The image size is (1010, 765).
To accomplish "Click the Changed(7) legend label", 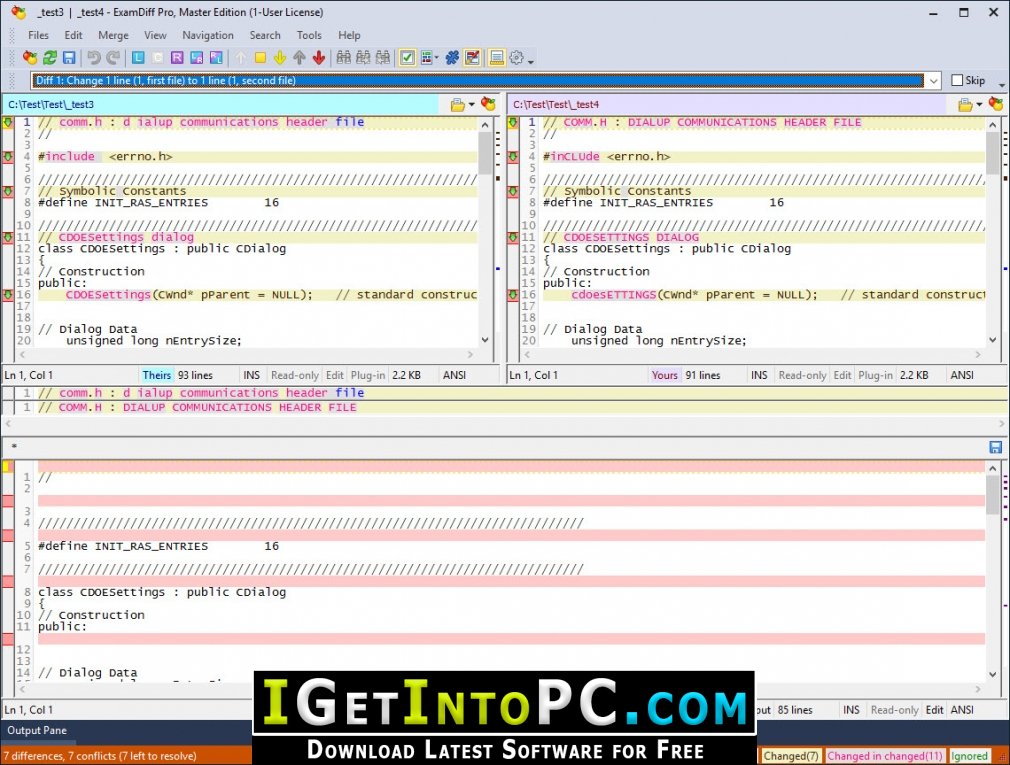I will coord(790,756).
